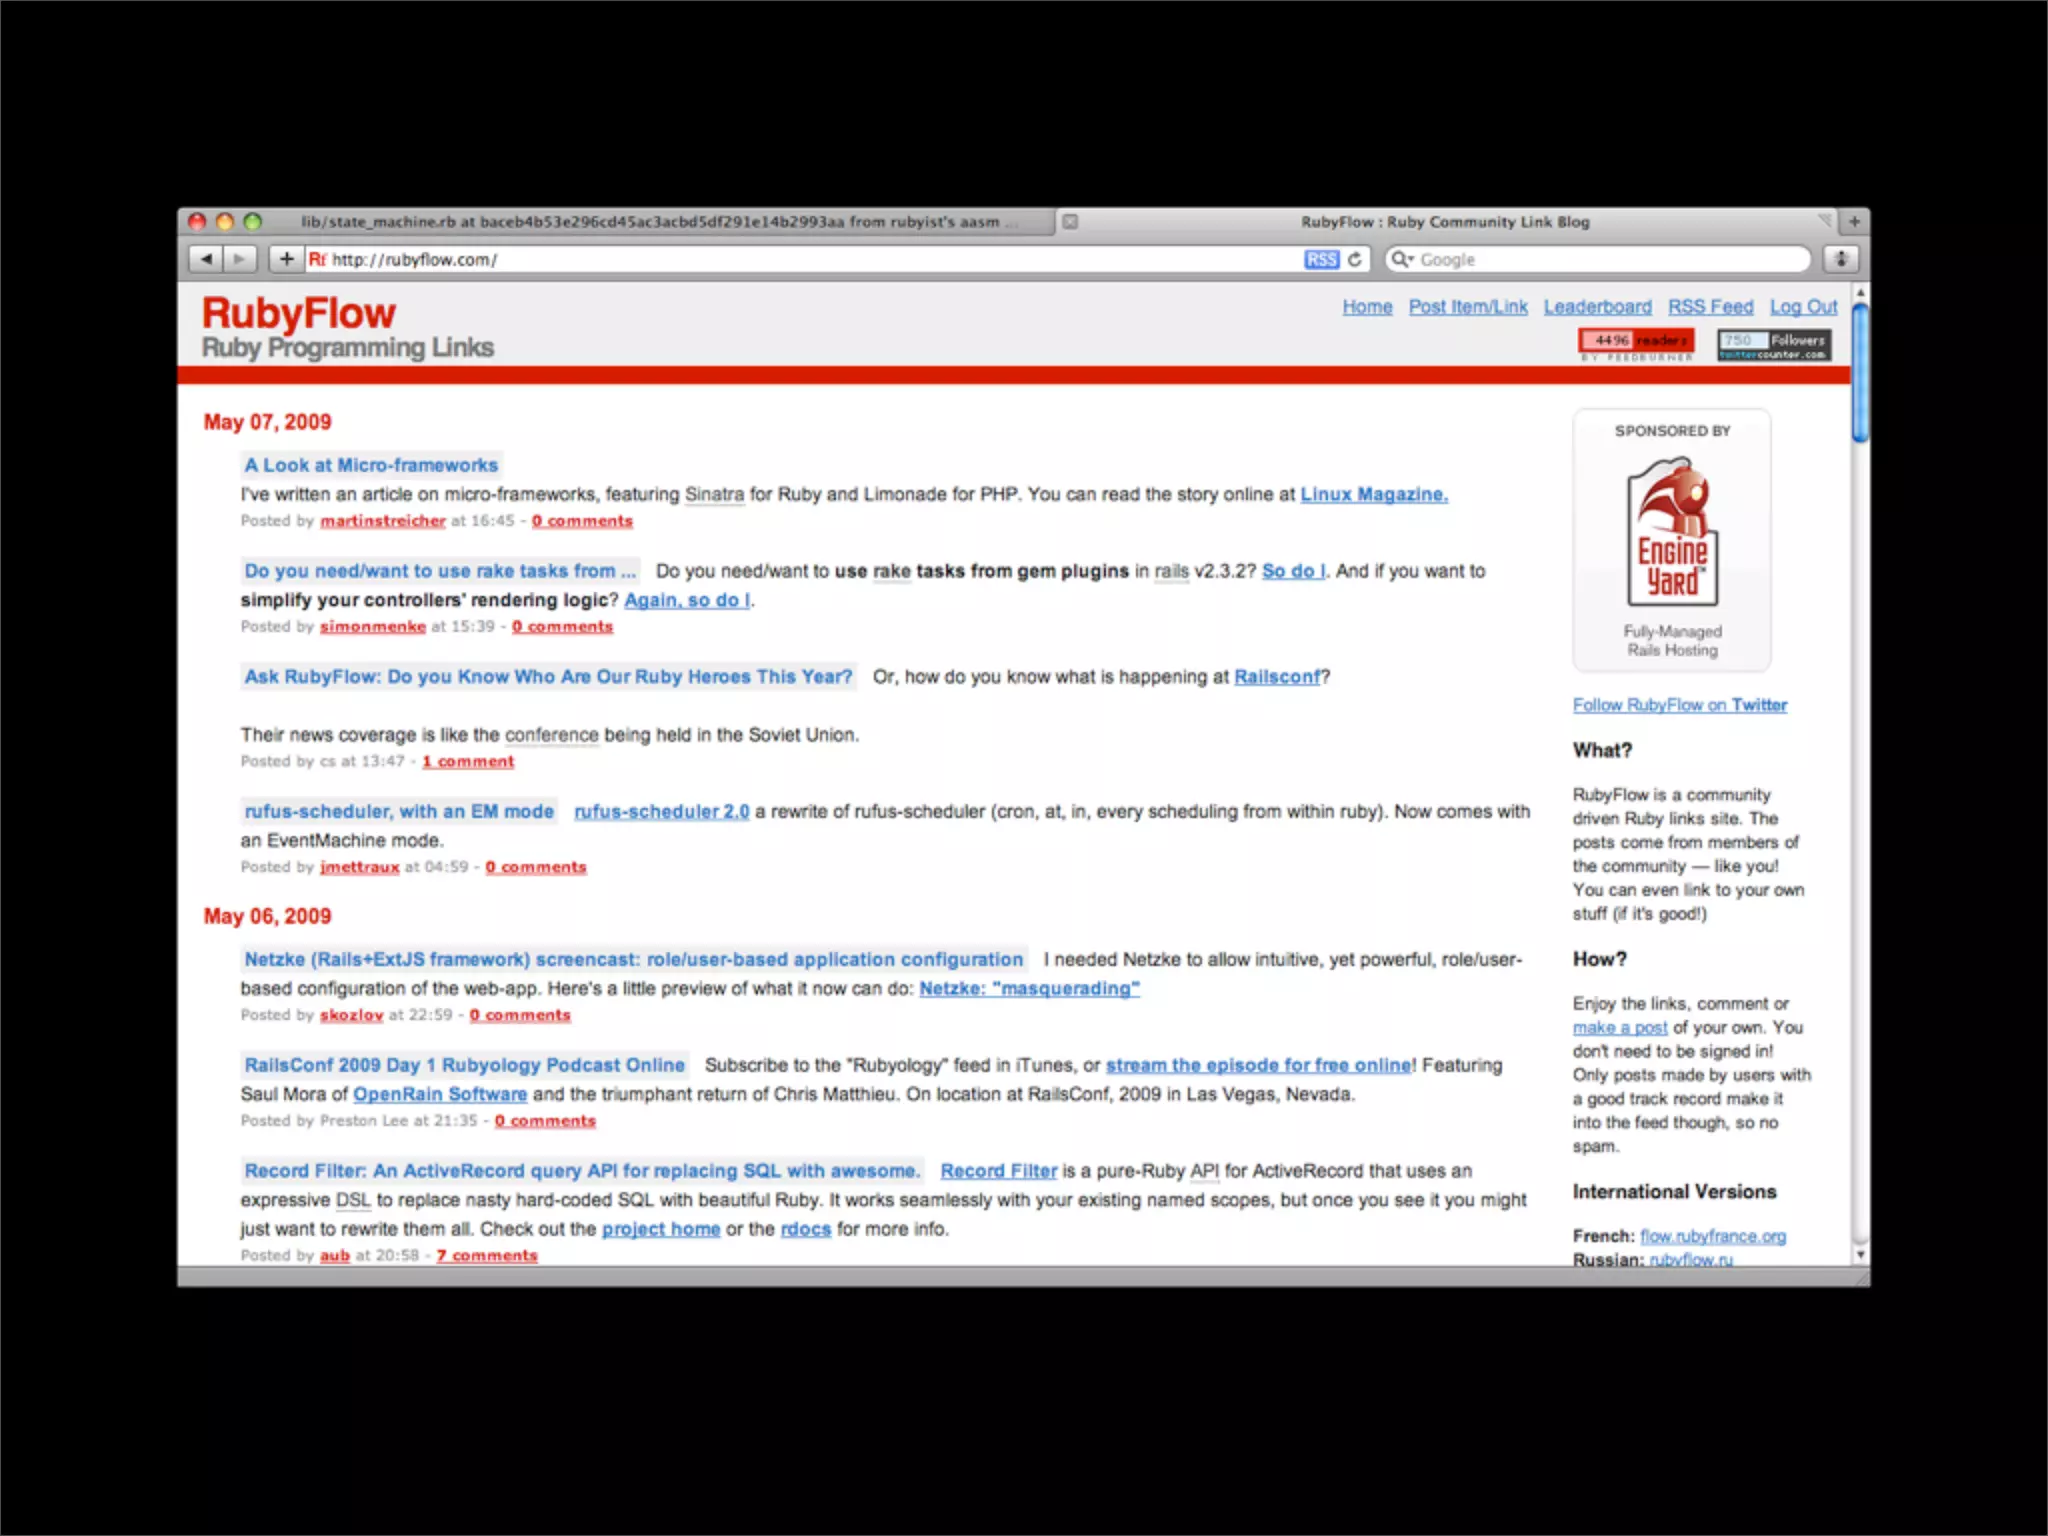Go back with the Safari back arrow
Viewport: 2048px width, 1536px height.
pyautogui.click(x=206, y=259)
